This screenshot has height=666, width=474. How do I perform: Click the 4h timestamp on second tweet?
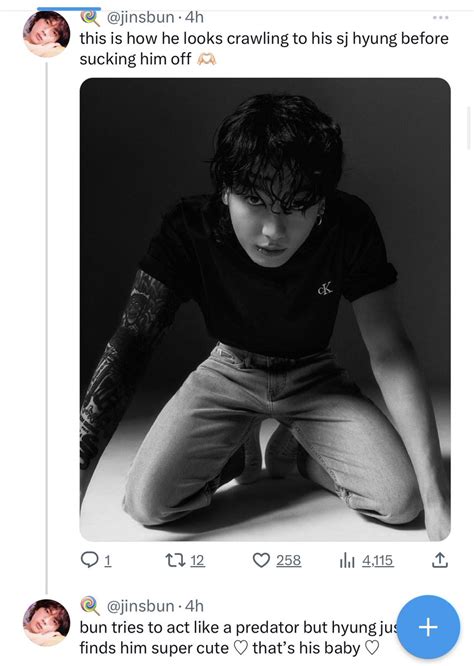coord(195,606)
